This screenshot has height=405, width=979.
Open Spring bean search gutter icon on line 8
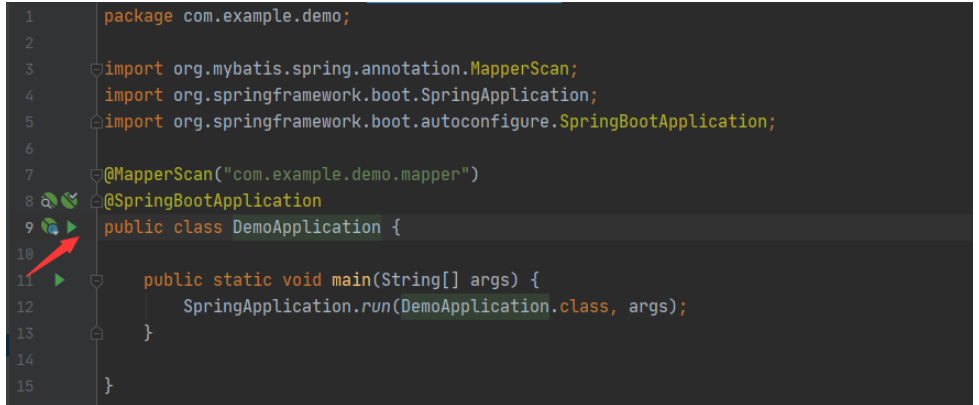(49, 201)
